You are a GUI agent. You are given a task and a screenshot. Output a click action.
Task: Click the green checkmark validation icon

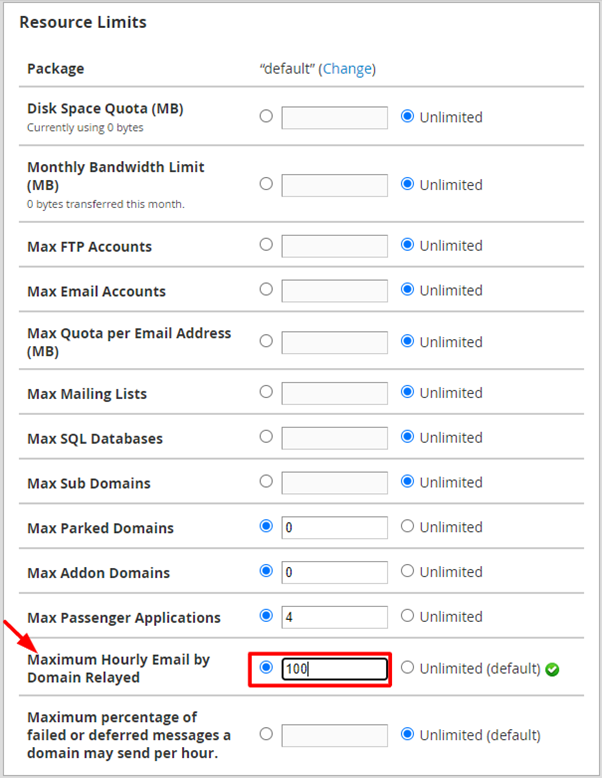pos(552,669)
